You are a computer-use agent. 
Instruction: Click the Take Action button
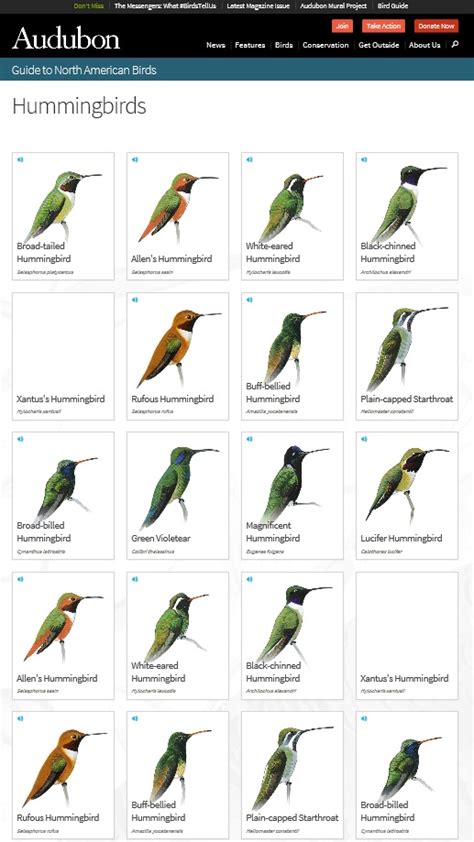click(x=383, y=26)
